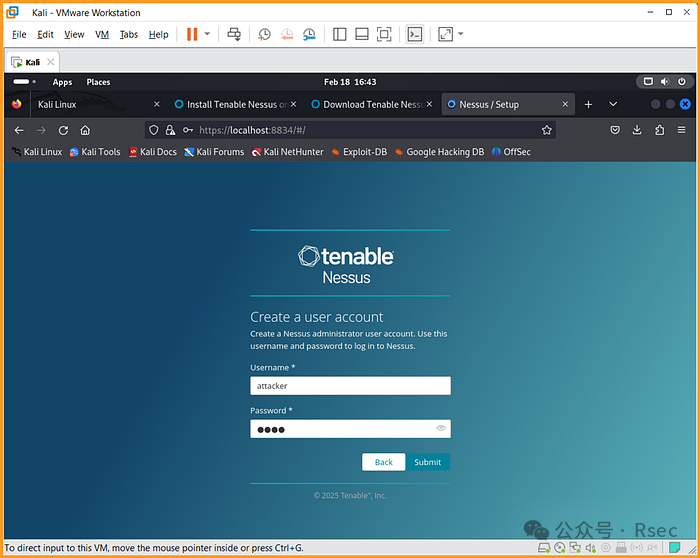Open the VMware Tabs menu
The image size is (700, 558).
(x=129, y=34)
